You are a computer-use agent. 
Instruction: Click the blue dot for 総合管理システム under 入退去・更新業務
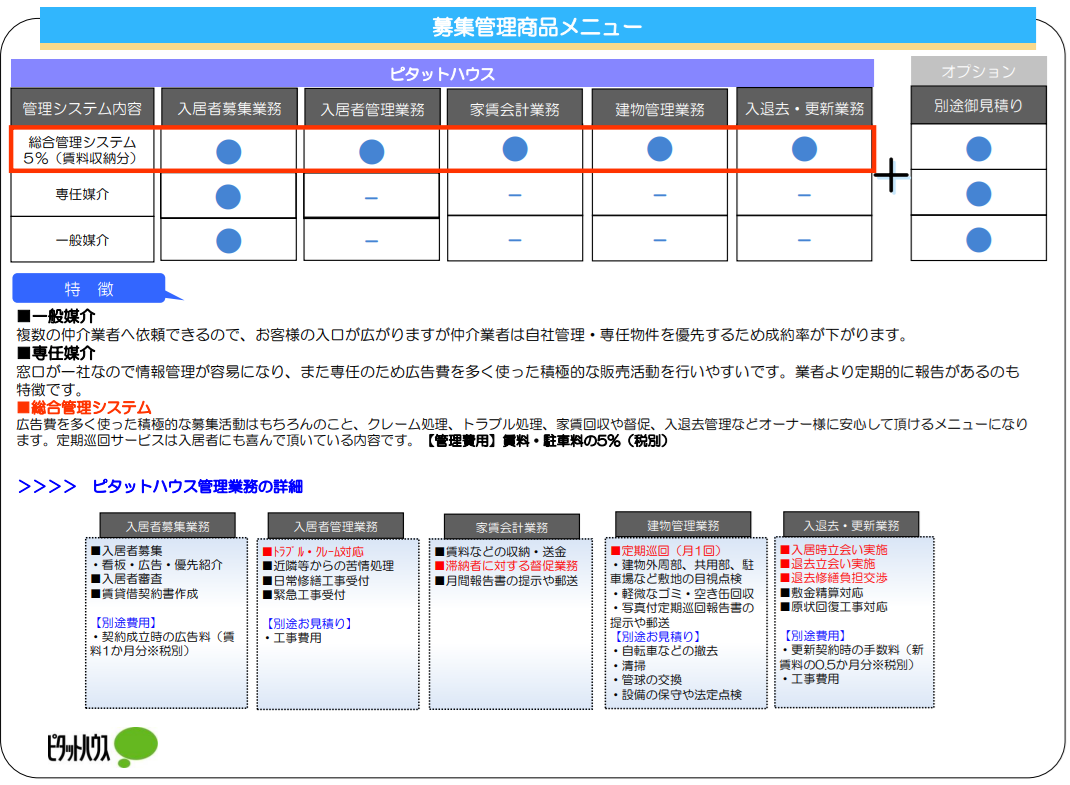pyautogui.click(x=804, y=149)
